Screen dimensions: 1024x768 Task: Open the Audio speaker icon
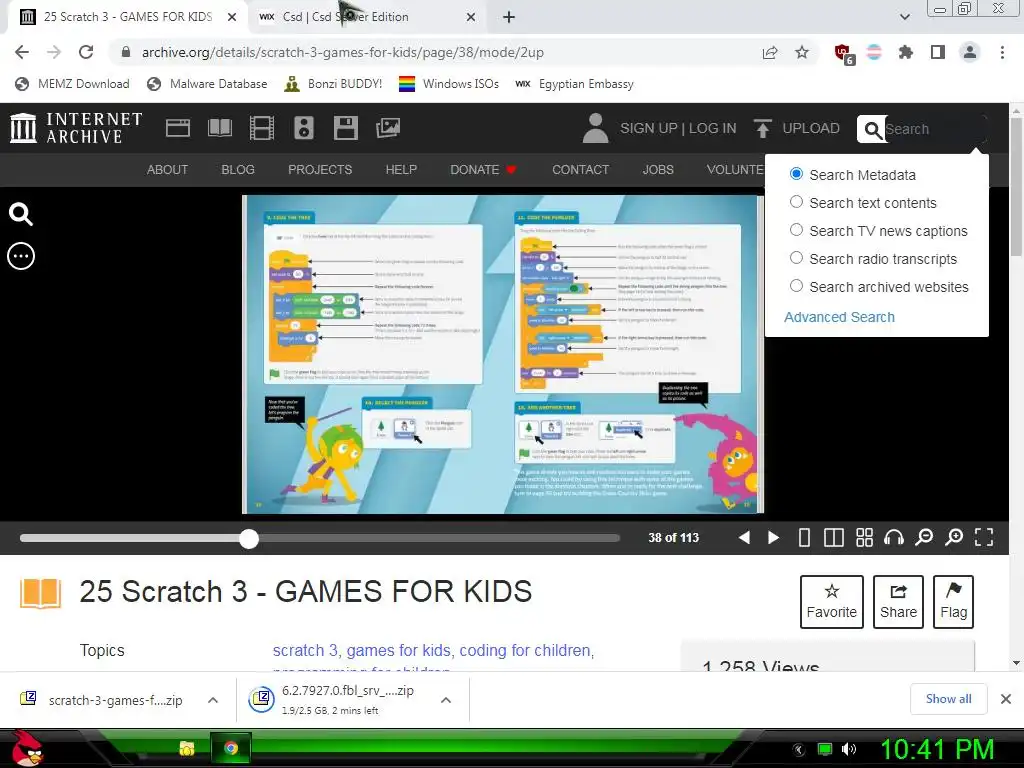click(304, 128)
